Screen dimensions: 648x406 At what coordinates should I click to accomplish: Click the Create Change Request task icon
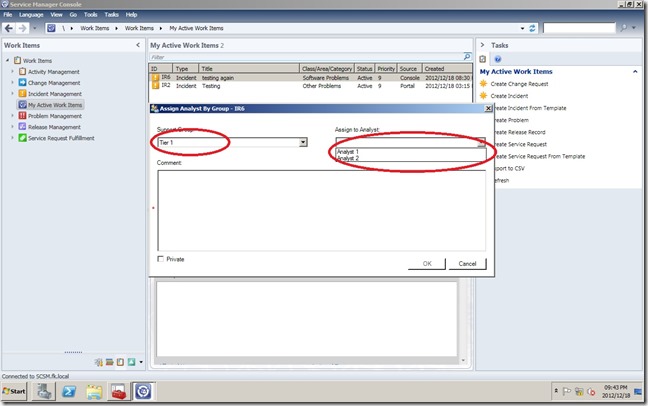pyautogui.click(x=485, y=84)
